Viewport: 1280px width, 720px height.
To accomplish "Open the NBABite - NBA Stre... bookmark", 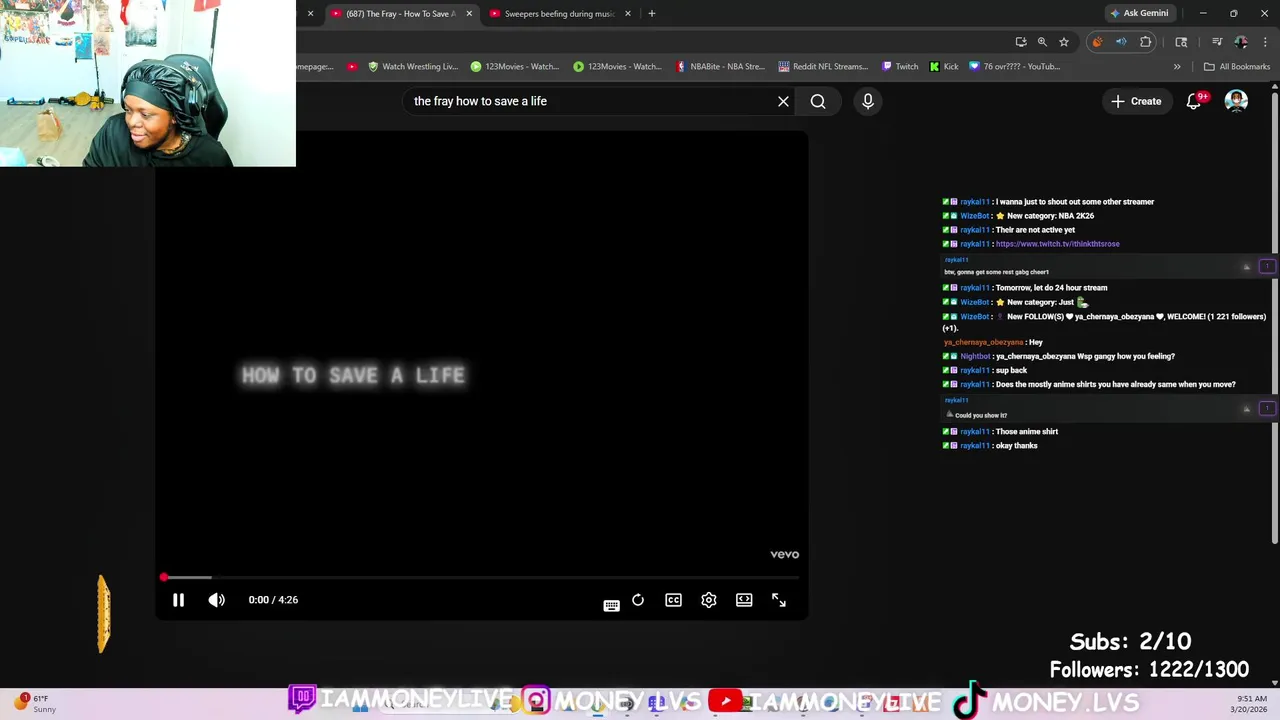I will coord(720,67).
